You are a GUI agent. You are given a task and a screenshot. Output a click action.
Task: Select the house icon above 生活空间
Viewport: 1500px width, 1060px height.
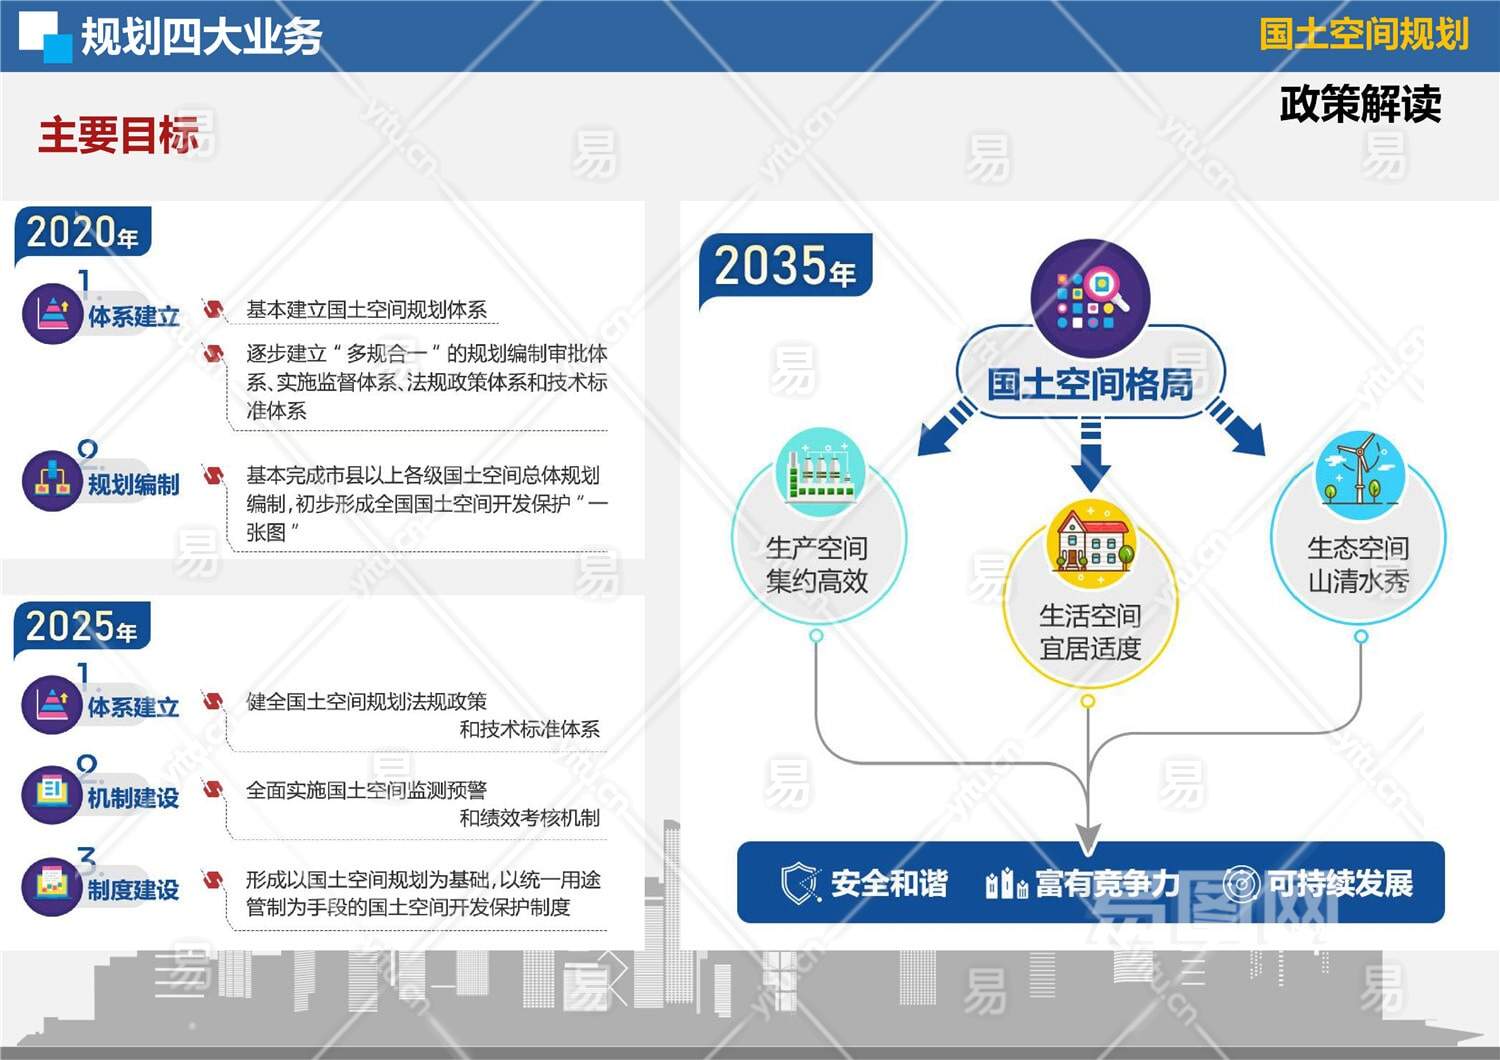1090,544
